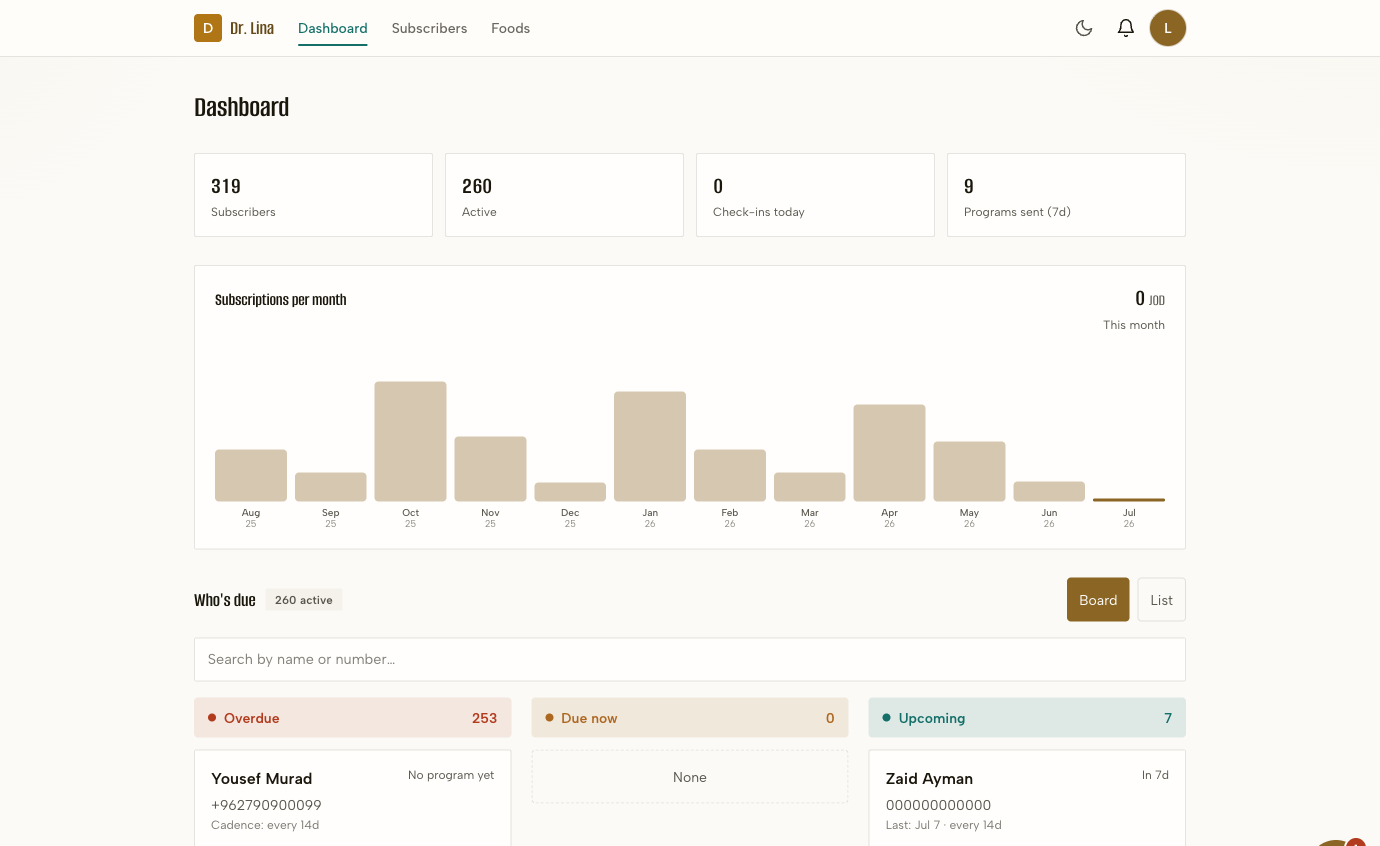Click "Cadence: every 14d" text
Screen dimensions: 1380x846
click(265, 825)
